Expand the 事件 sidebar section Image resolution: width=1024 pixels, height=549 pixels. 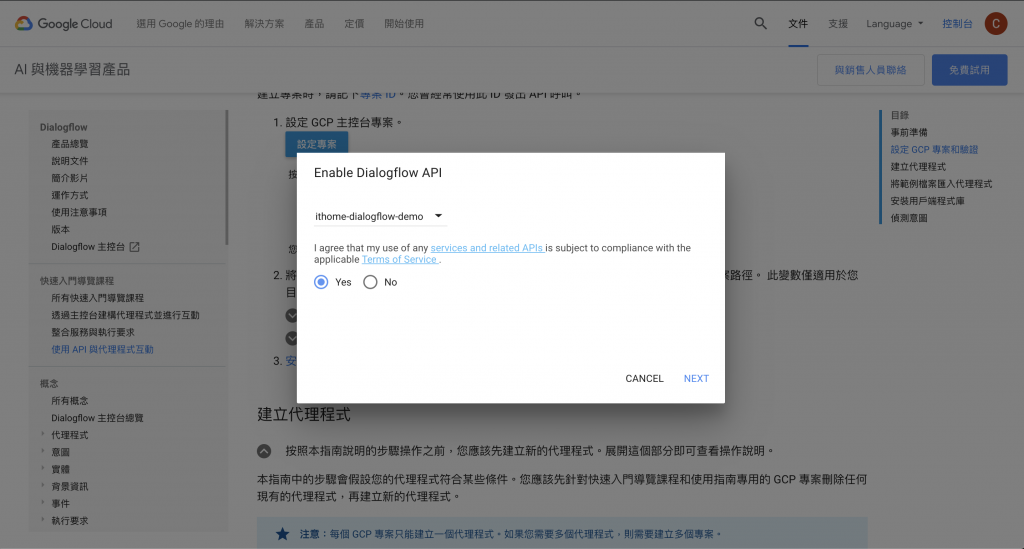(x=43, y=503)
